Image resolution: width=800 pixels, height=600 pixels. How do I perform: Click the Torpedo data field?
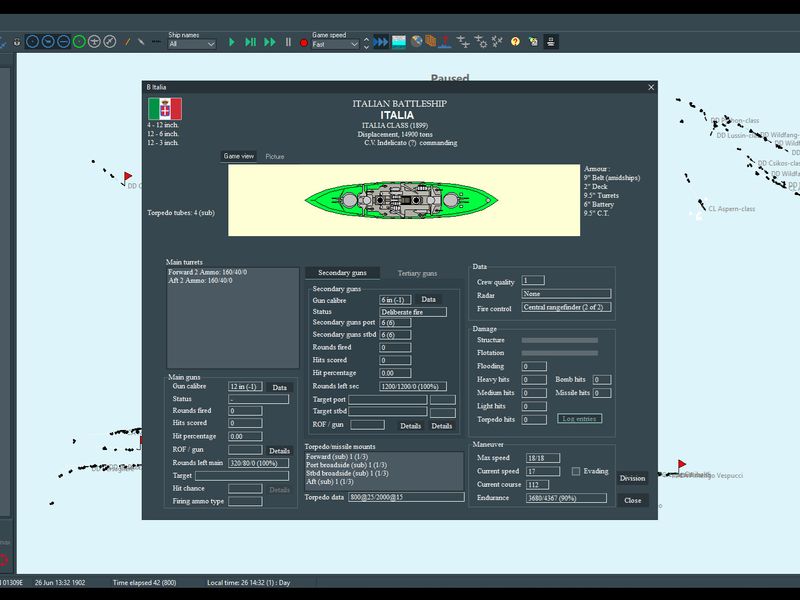click(x=406, y=497)
